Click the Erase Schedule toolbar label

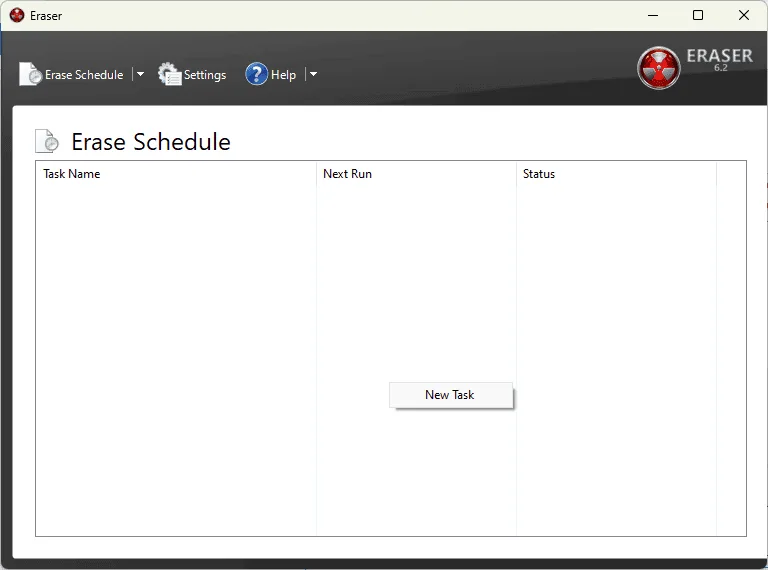[x=84, y=75]
